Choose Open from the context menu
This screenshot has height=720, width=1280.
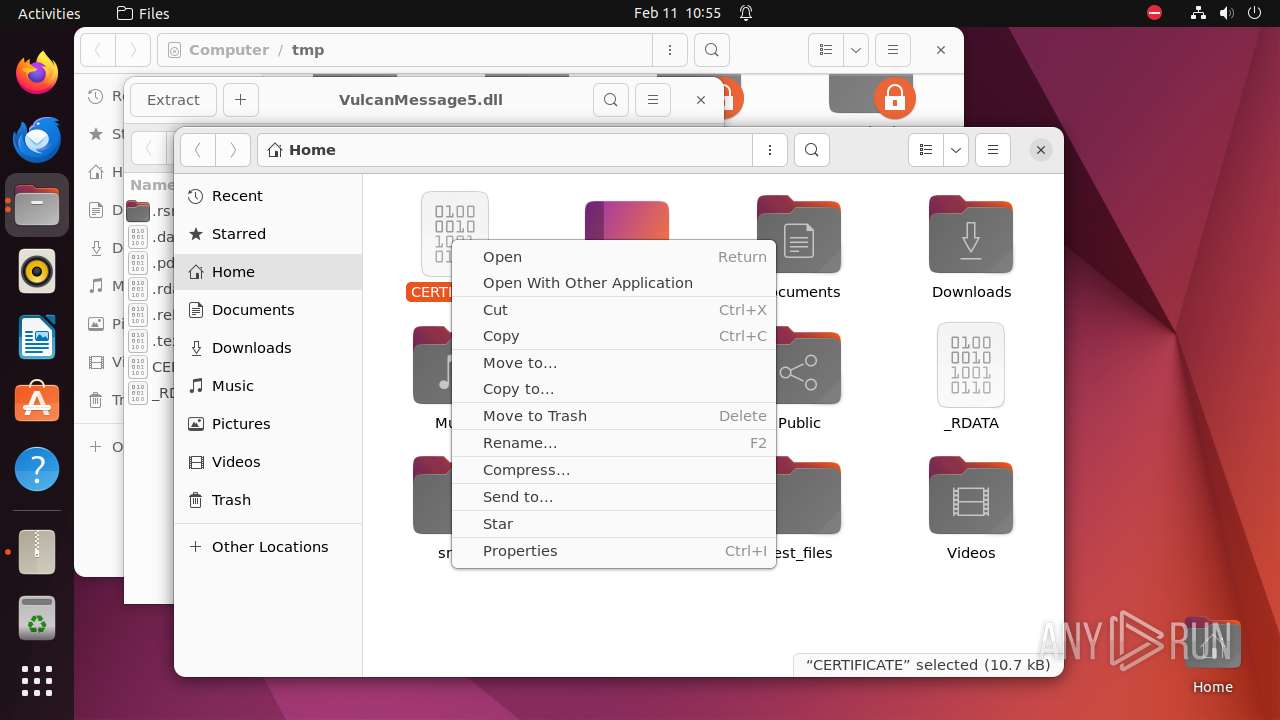point(614,257)
